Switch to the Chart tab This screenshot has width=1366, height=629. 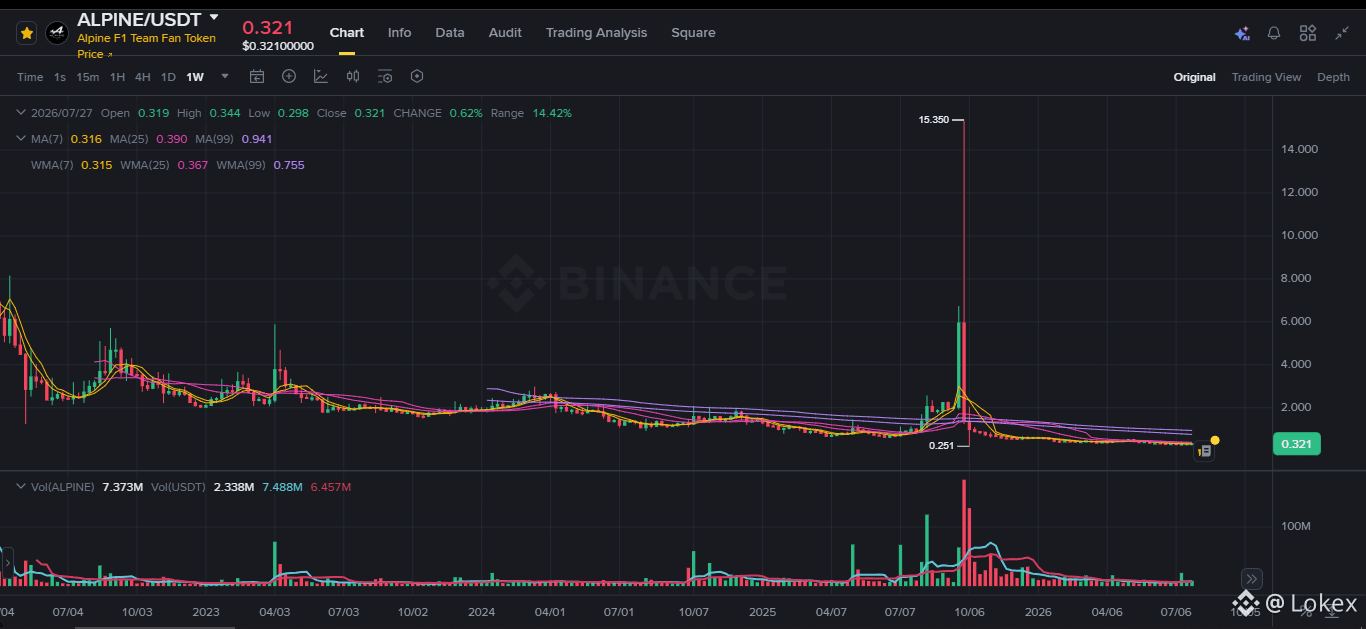[x=347, y=32]
